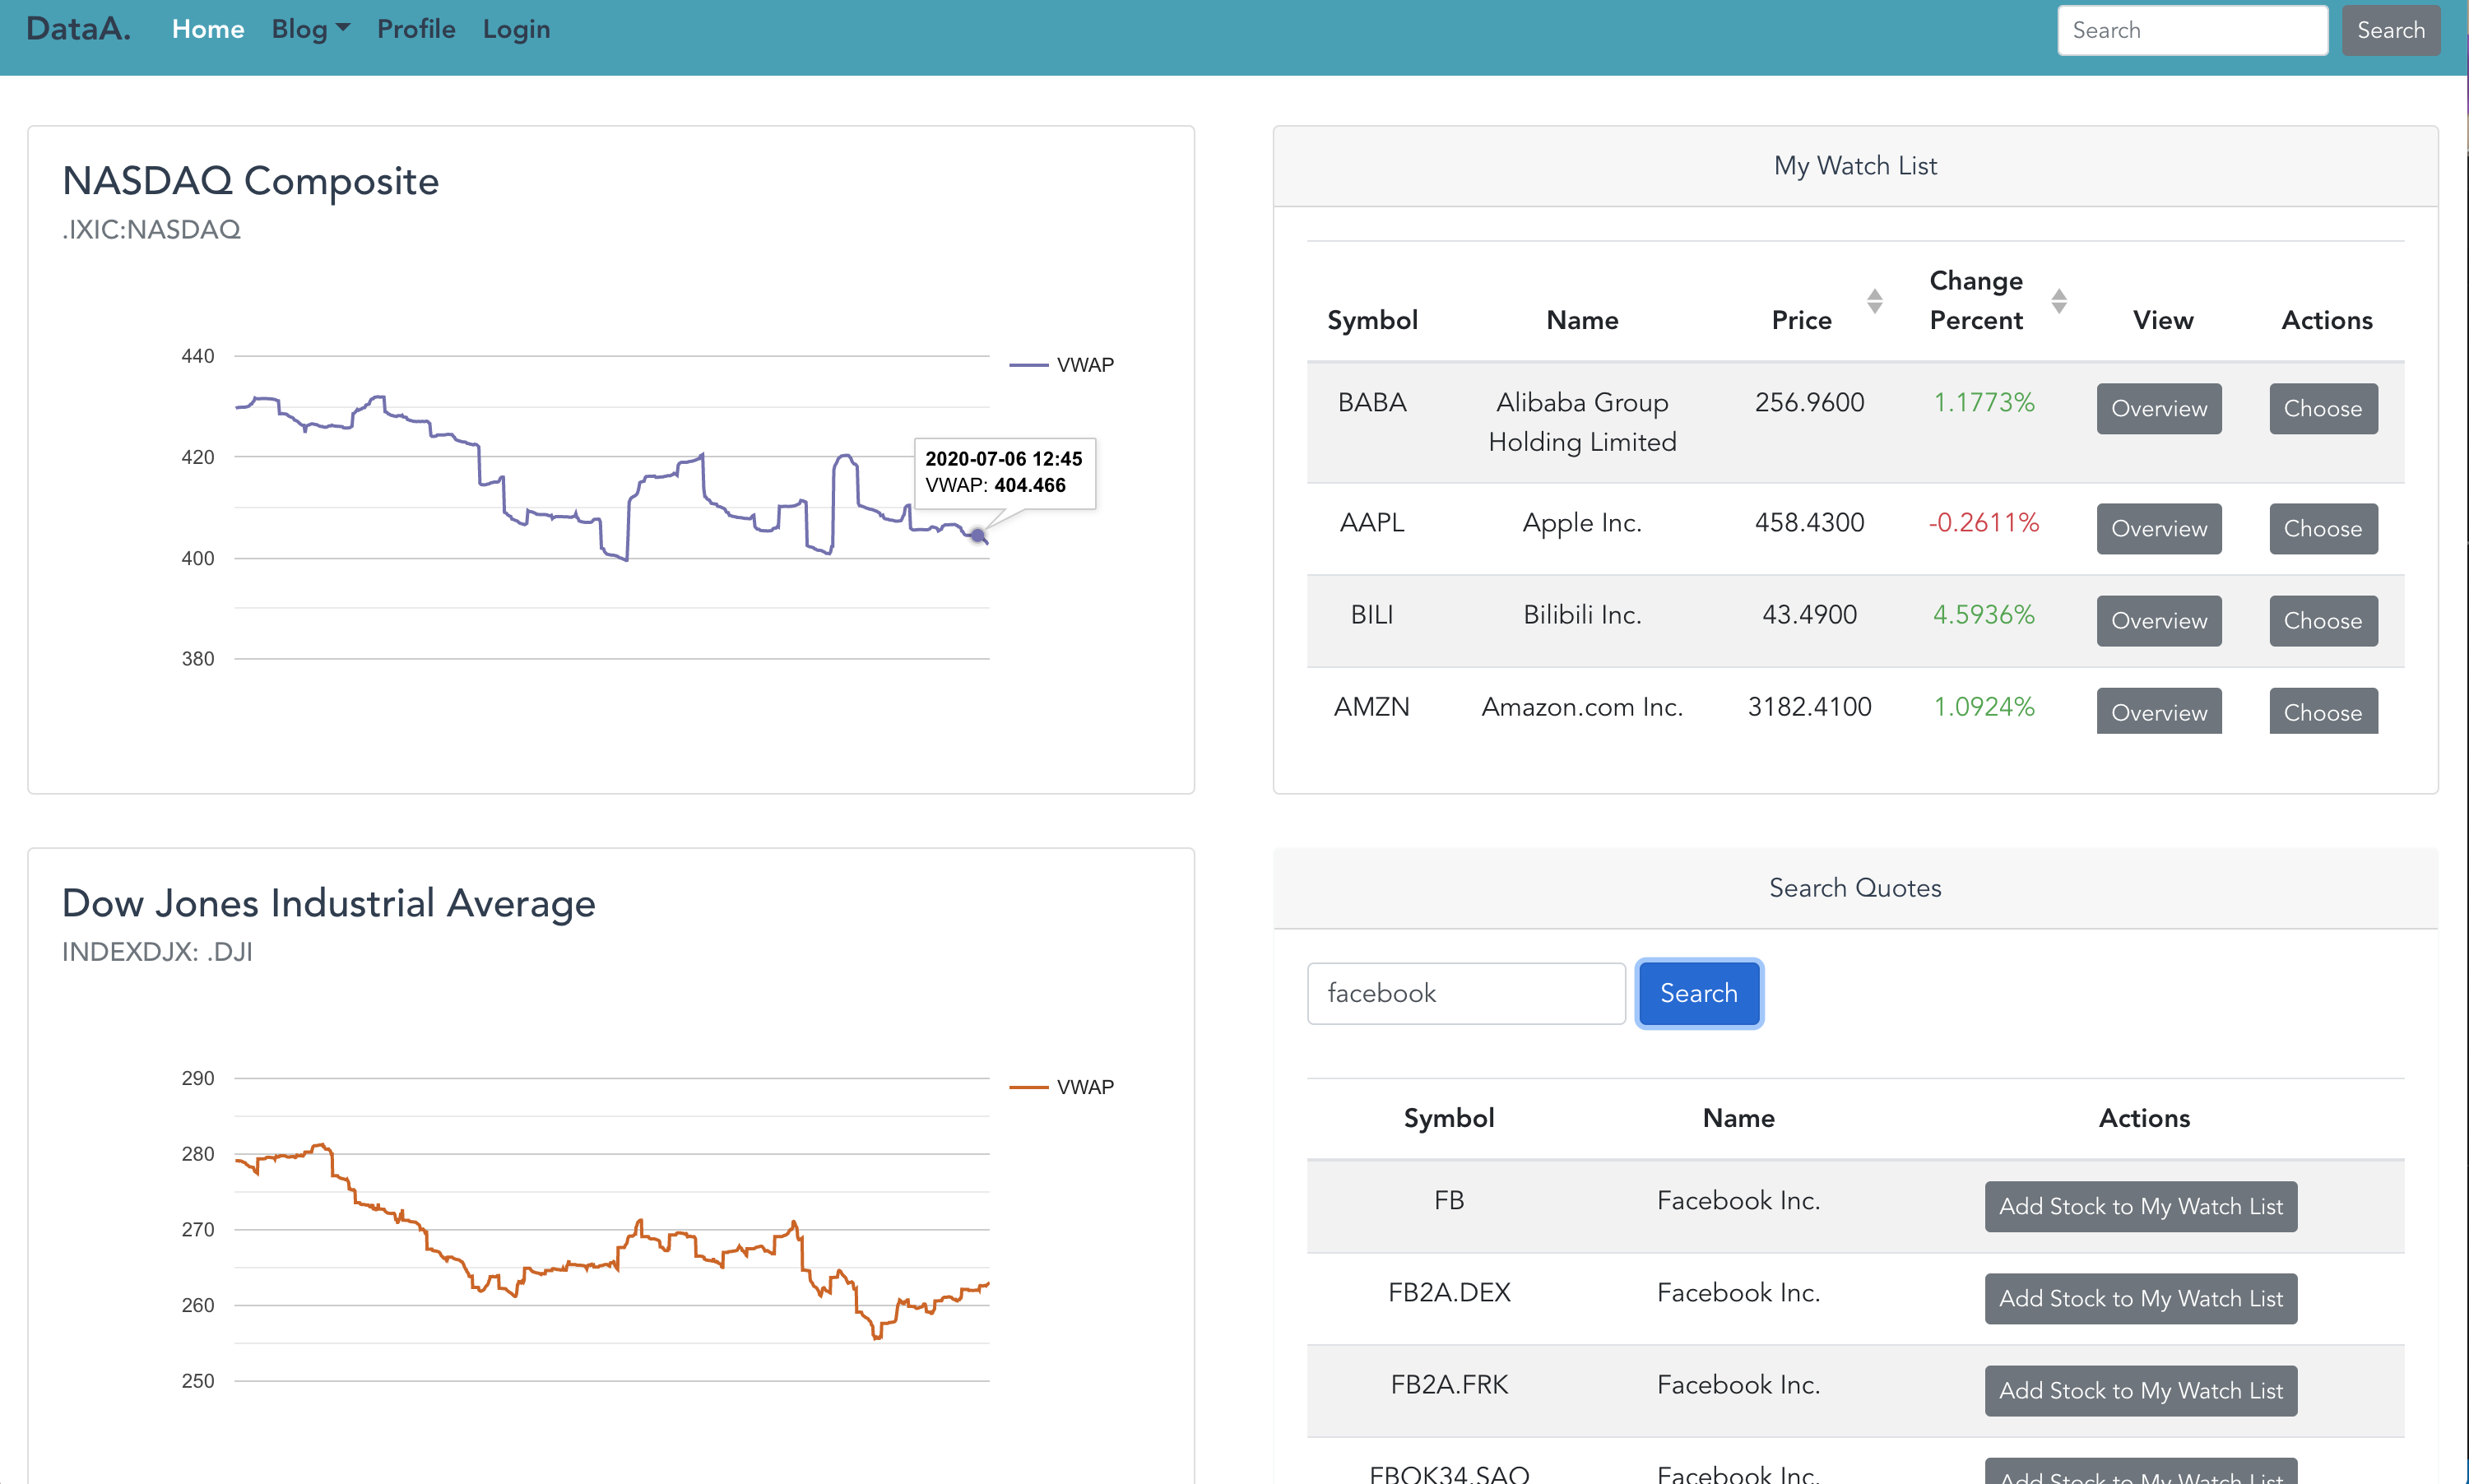Click the FB2A.DEX symbol cell

coord(1449,1292)
